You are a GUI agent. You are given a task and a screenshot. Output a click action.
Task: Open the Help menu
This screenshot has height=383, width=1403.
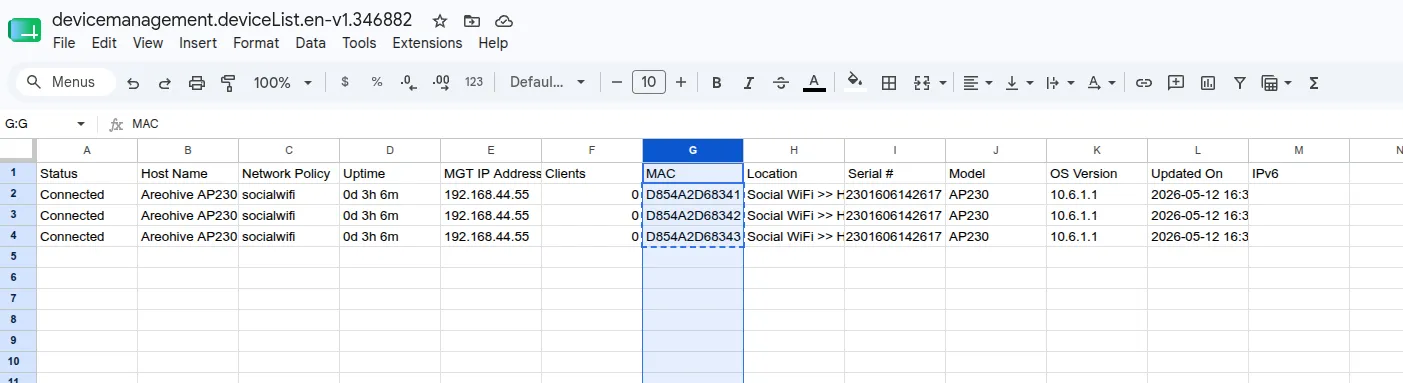(x=493, y=43)
